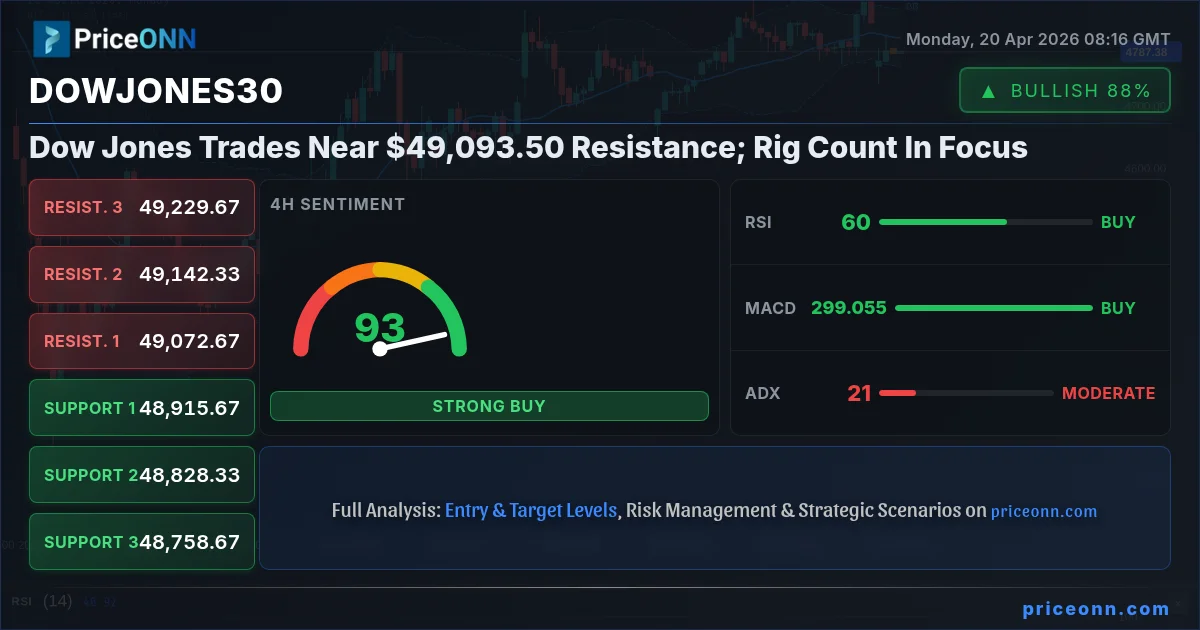
Task: Click the RSI value 60
Action: click(856, 222)
